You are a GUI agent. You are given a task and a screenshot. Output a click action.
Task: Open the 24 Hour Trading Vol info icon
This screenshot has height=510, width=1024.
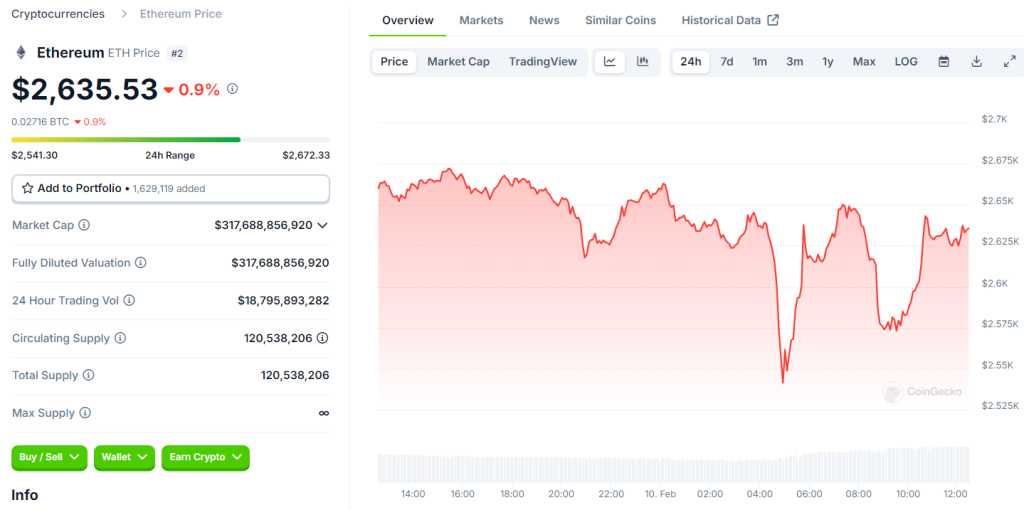[129, 300]
